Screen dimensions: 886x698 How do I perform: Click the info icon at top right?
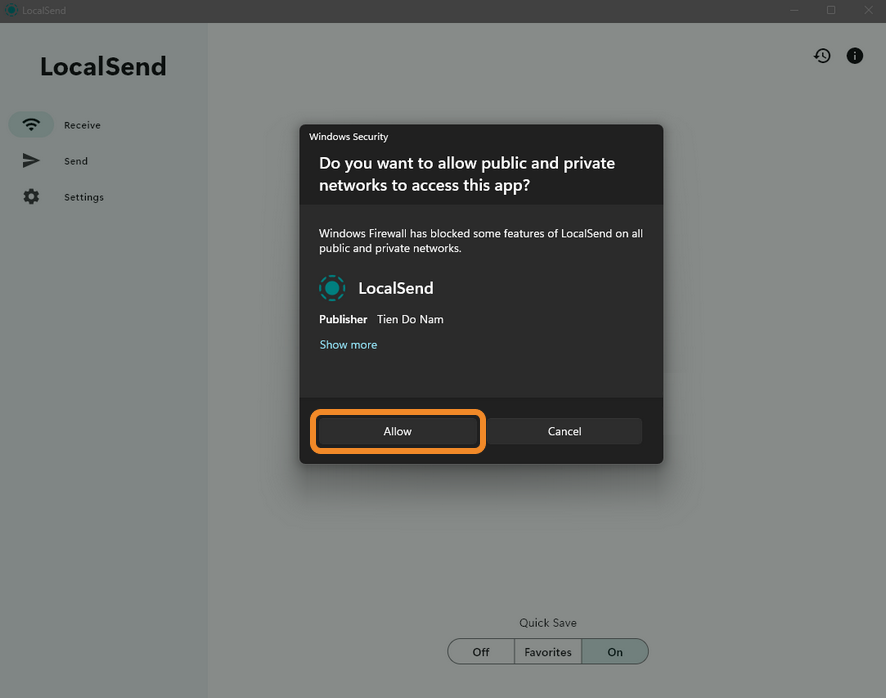[x=855, y=56]
